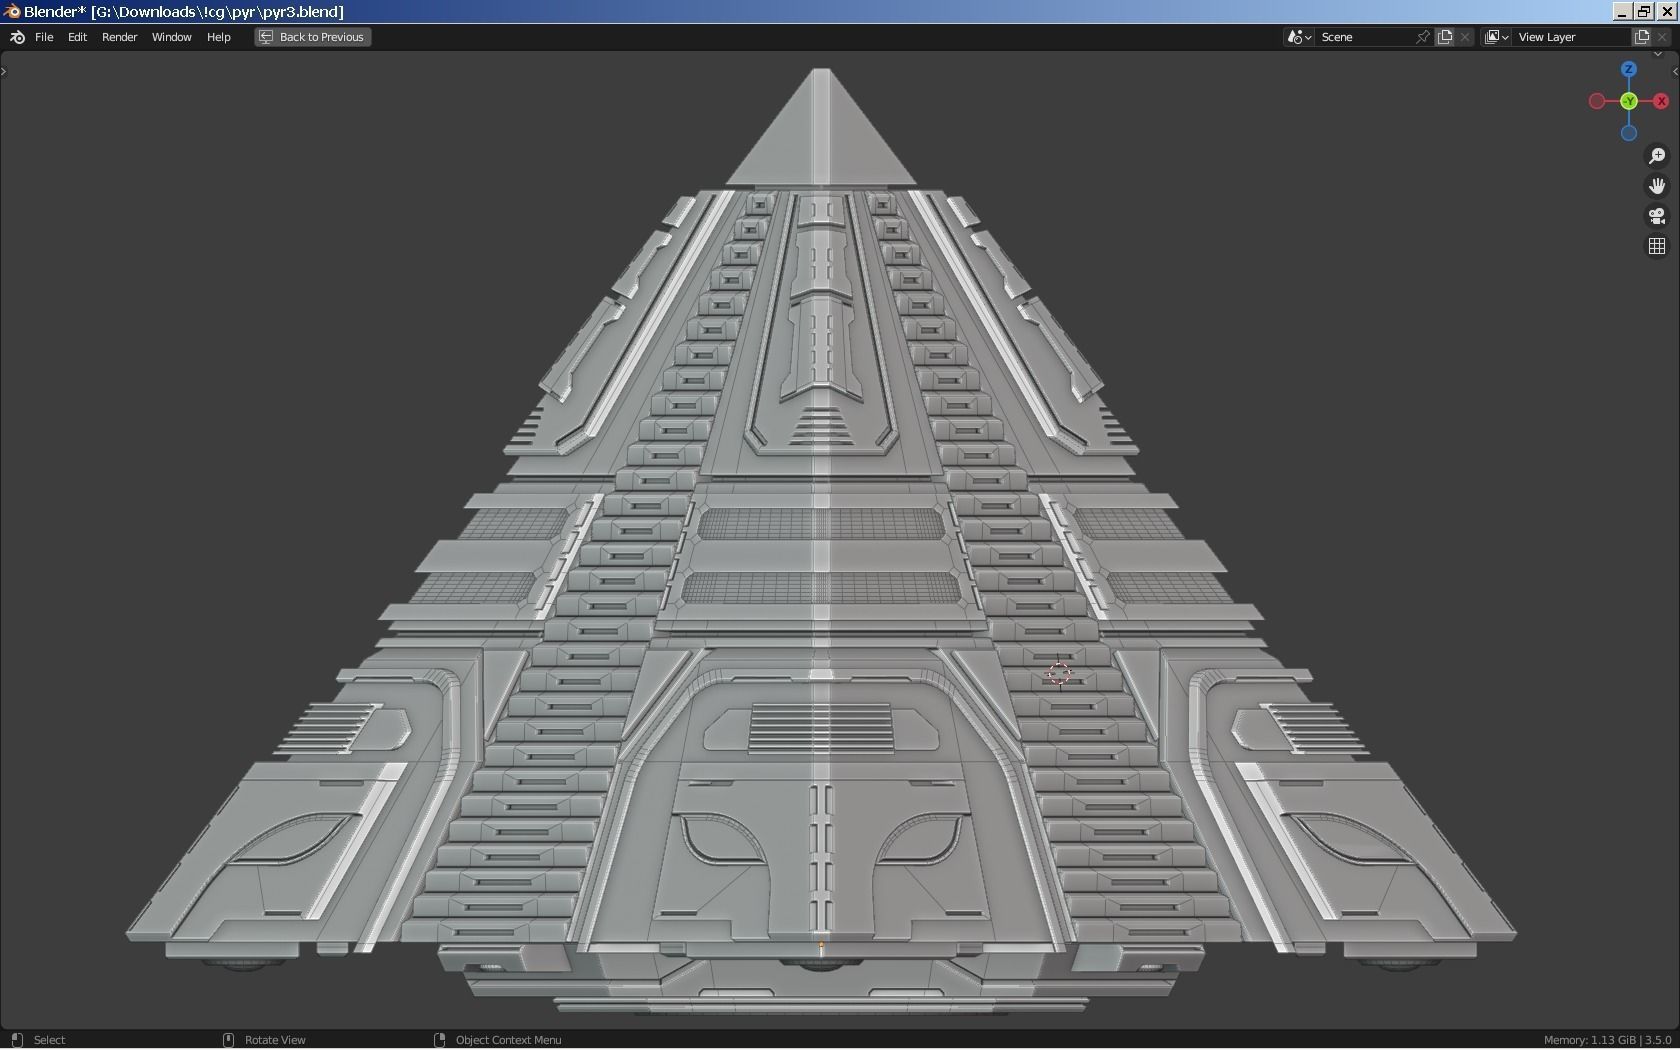This screenshot has width=1680, height=1050.
Task: Remove the view layer with the X icon
Action: tap(1663, 37)
